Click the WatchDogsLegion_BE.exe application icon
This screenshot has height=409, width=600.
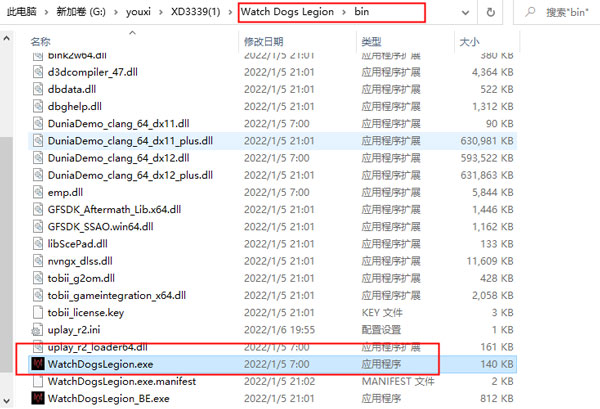[38, 398]
